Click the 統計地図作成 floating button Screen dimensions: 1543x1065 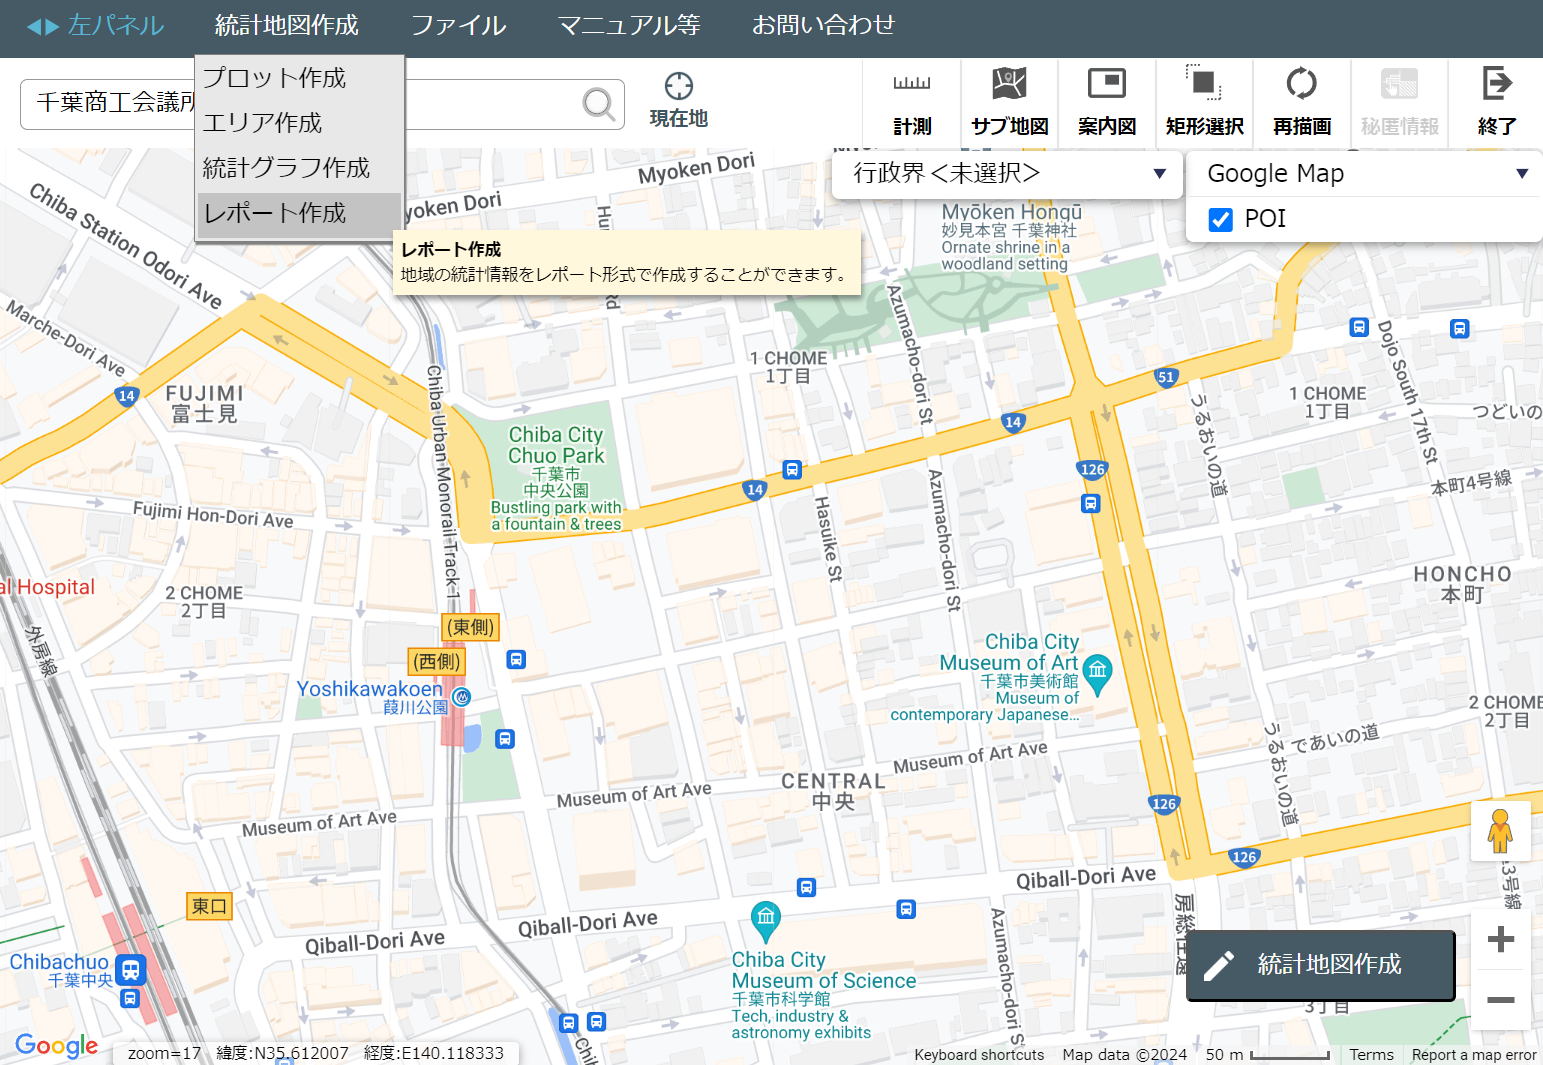1320,965
